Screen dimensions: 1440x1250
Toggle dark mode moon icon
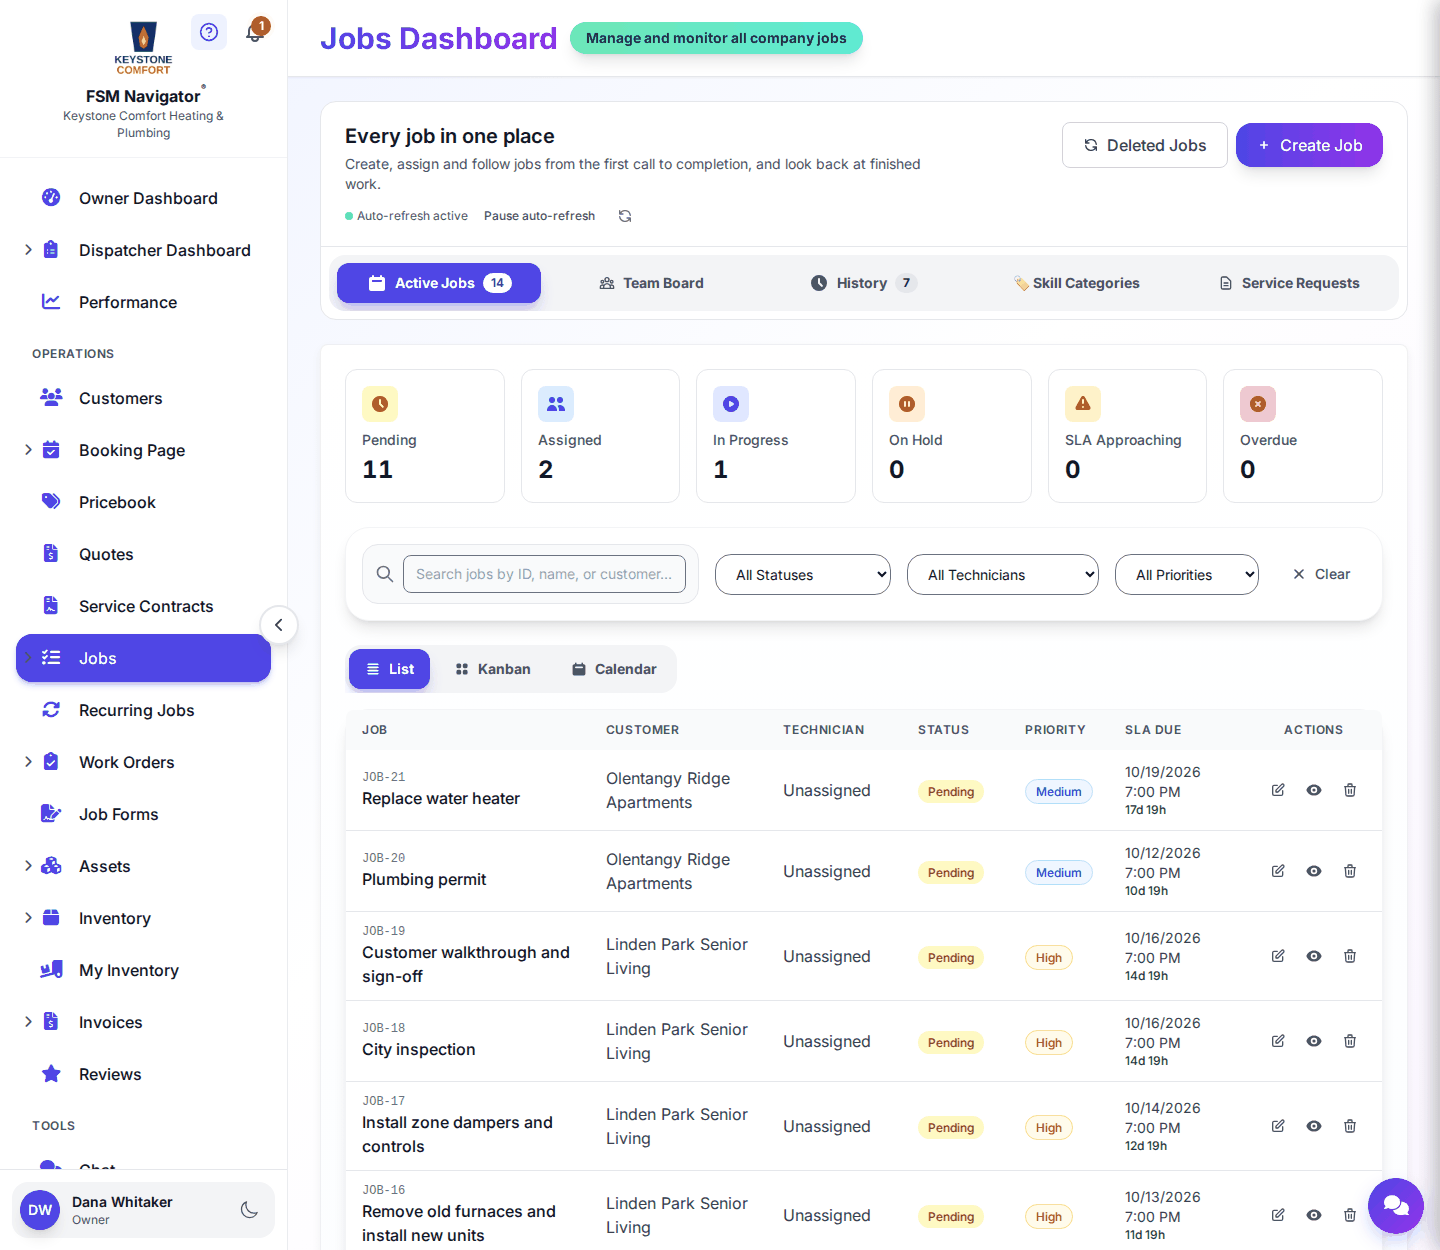click(249, 1210)
